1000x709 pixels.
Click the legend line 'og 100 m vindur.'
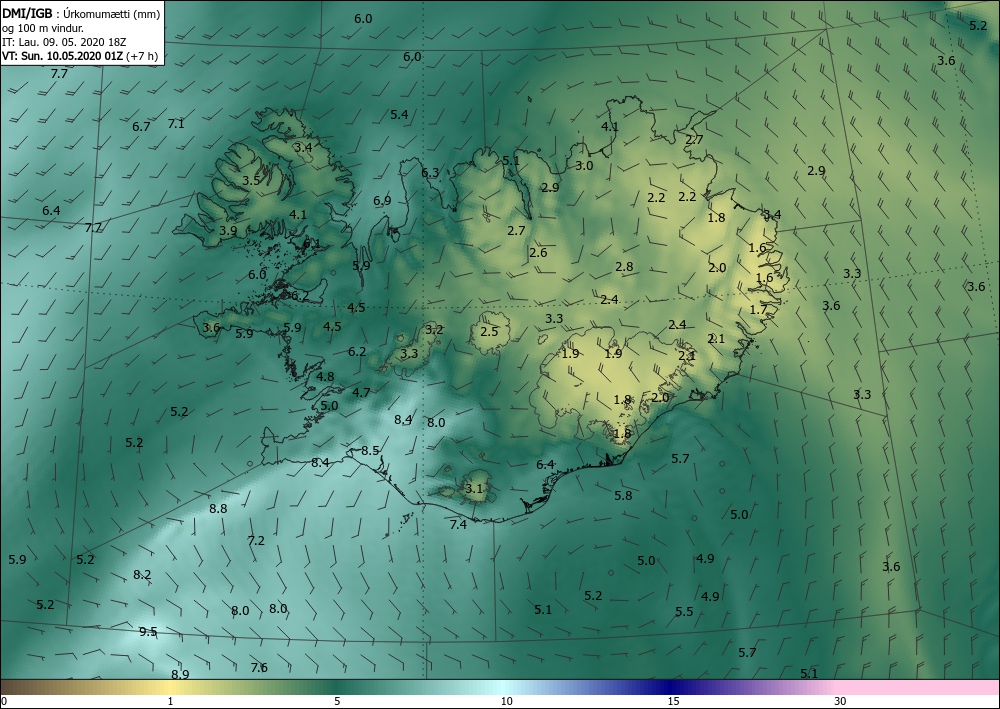tap(43, 28)
